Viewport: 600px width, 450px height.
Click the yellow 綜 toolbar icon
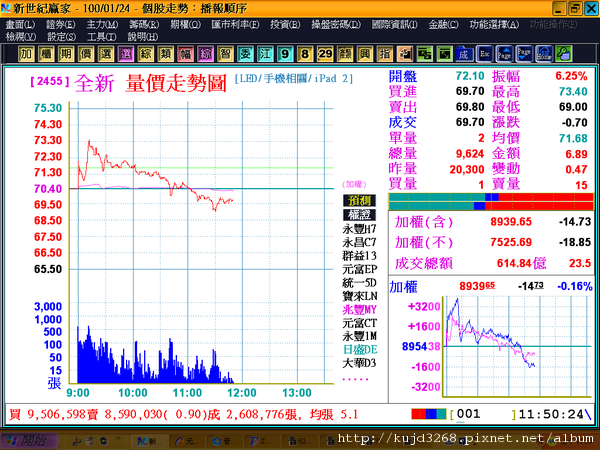145,54
